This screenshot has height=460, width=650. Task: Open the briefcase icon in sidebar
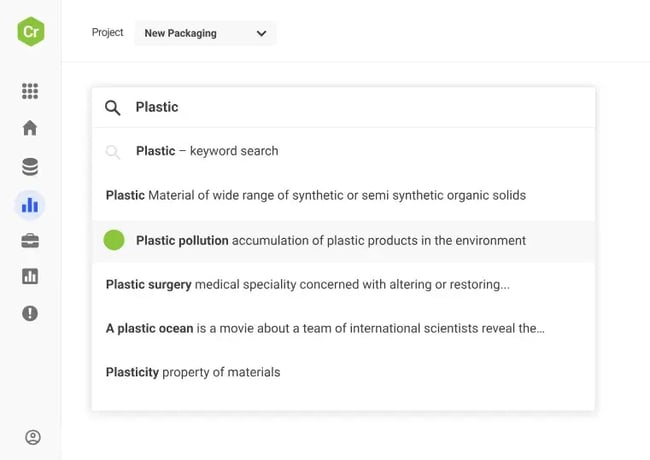30,241
